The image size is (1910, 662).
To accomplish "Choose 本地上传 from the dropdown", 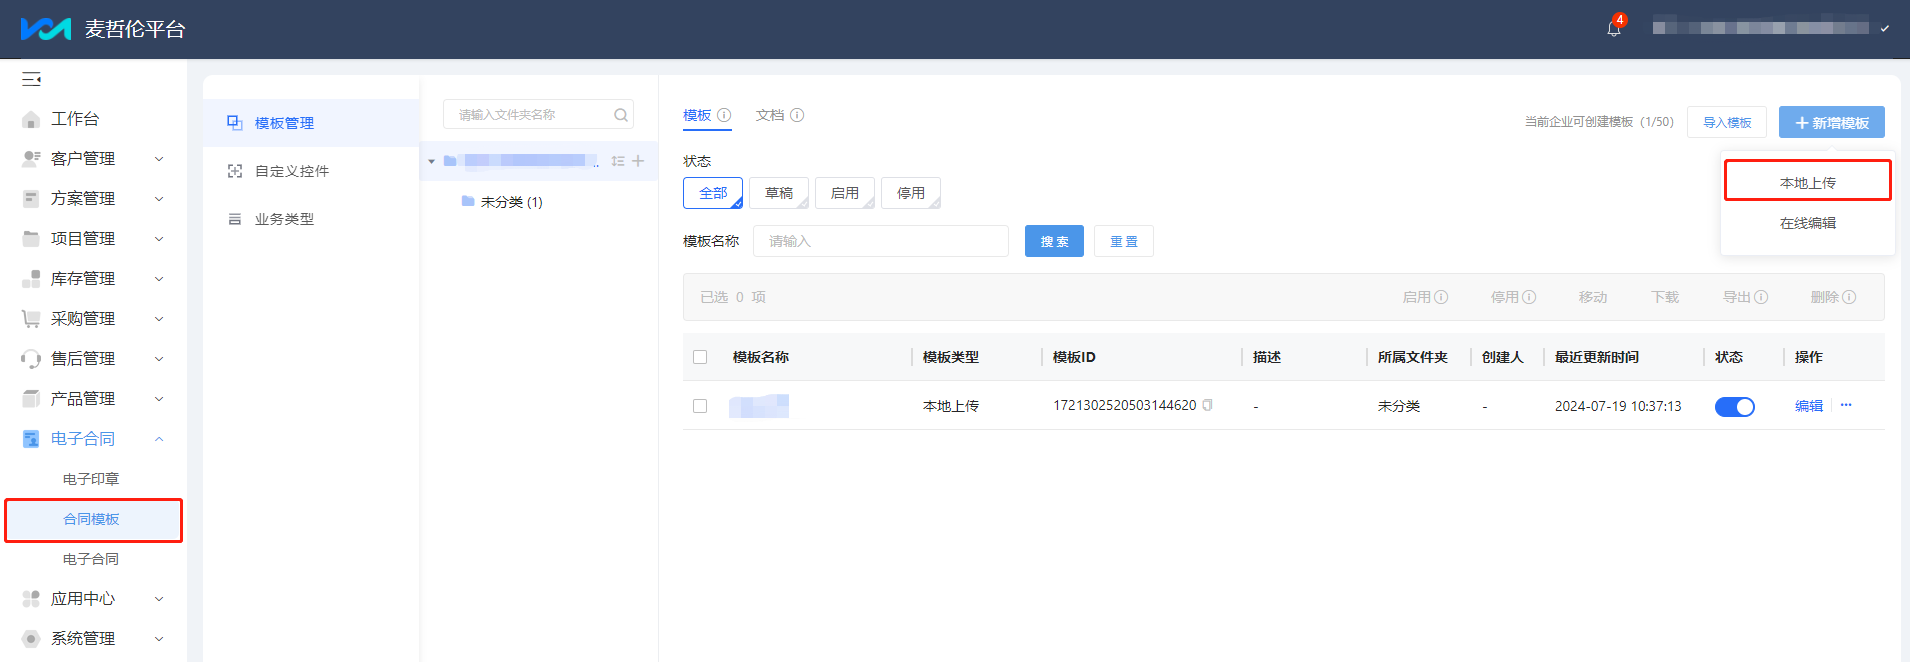I will click(1808, 183).
